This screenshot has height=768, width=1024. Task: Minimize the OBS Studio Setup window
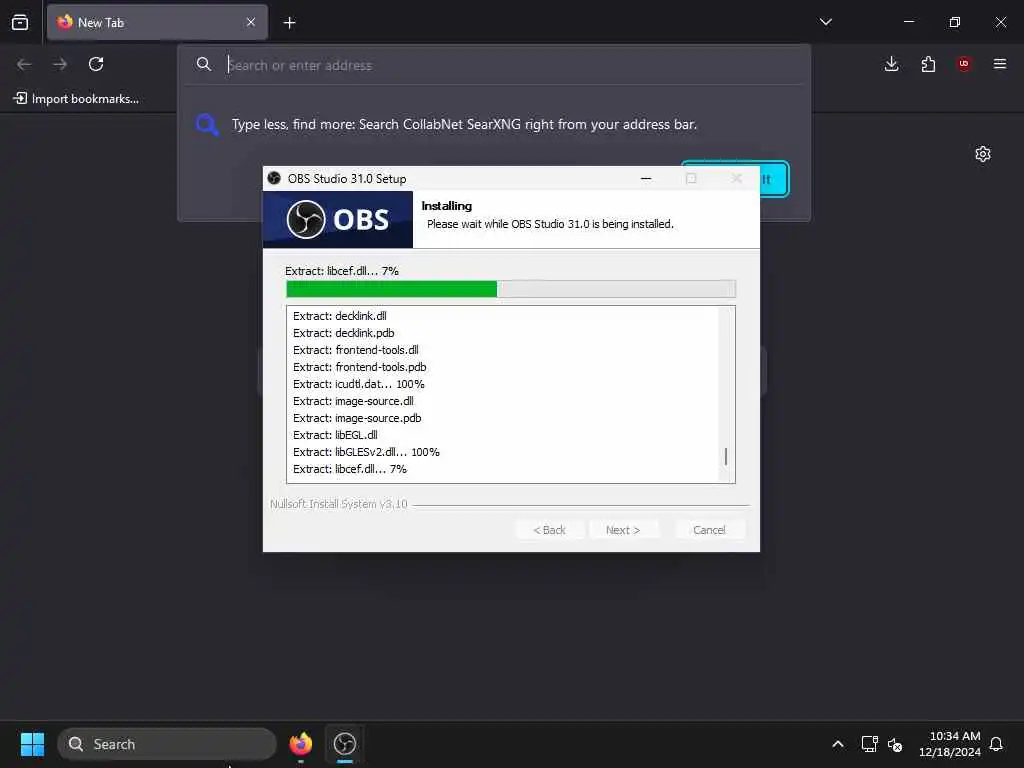coord(646,178)
